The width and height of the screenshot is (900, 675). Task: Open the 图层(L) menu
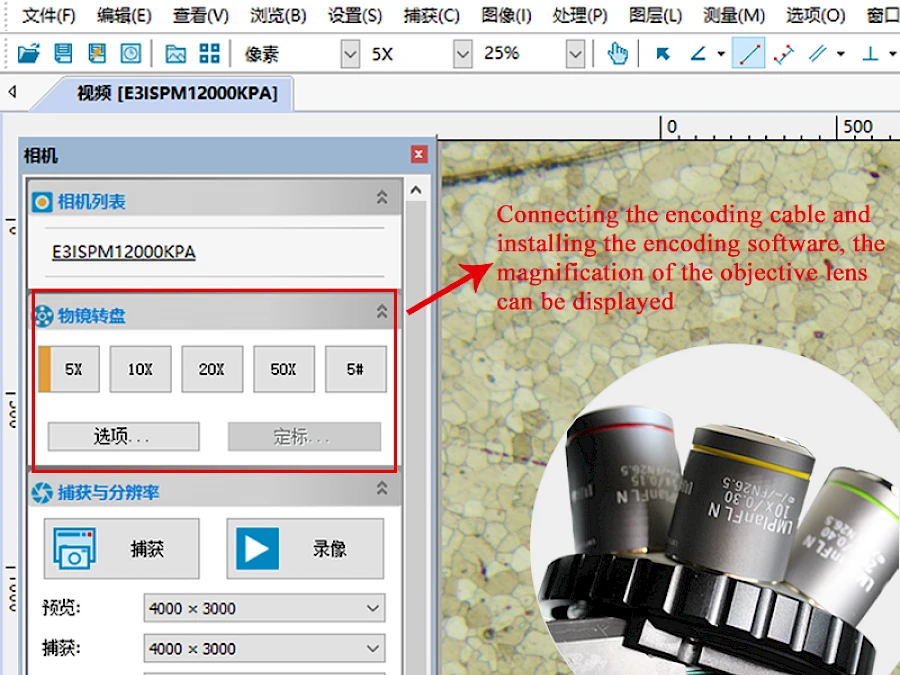pos(655,15)
